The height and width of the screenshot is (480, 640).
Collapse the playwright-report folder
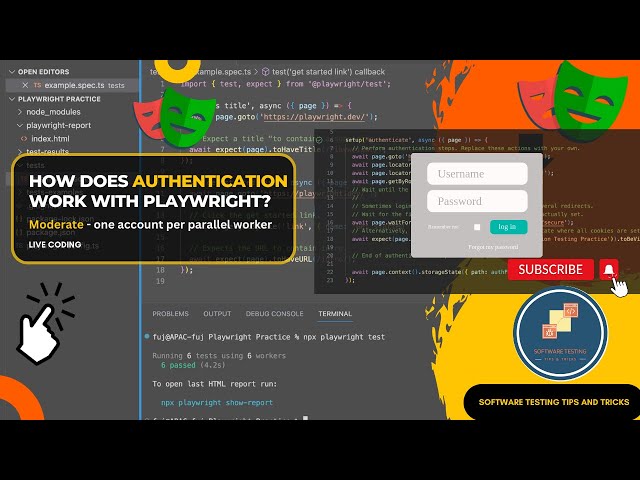pos(20,125)
